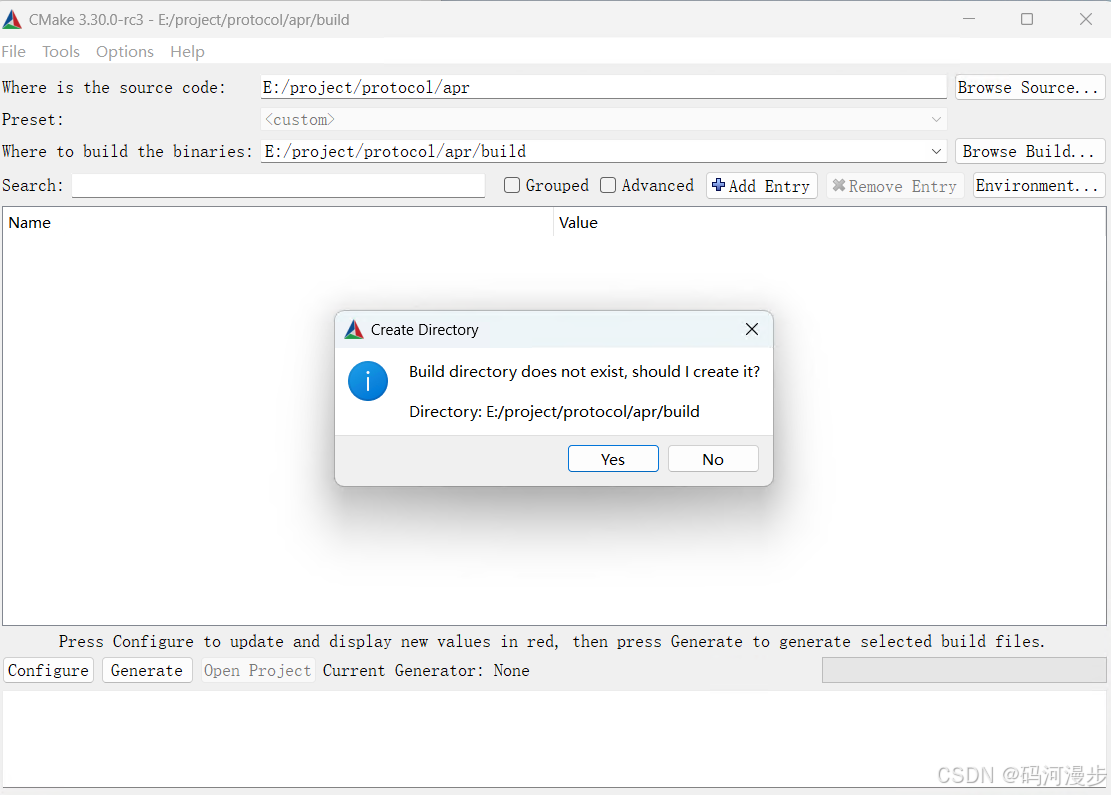This screenshot has height=795, width=1111.
Task: Click Browse Build button
Action: [x=1030, y=152]
